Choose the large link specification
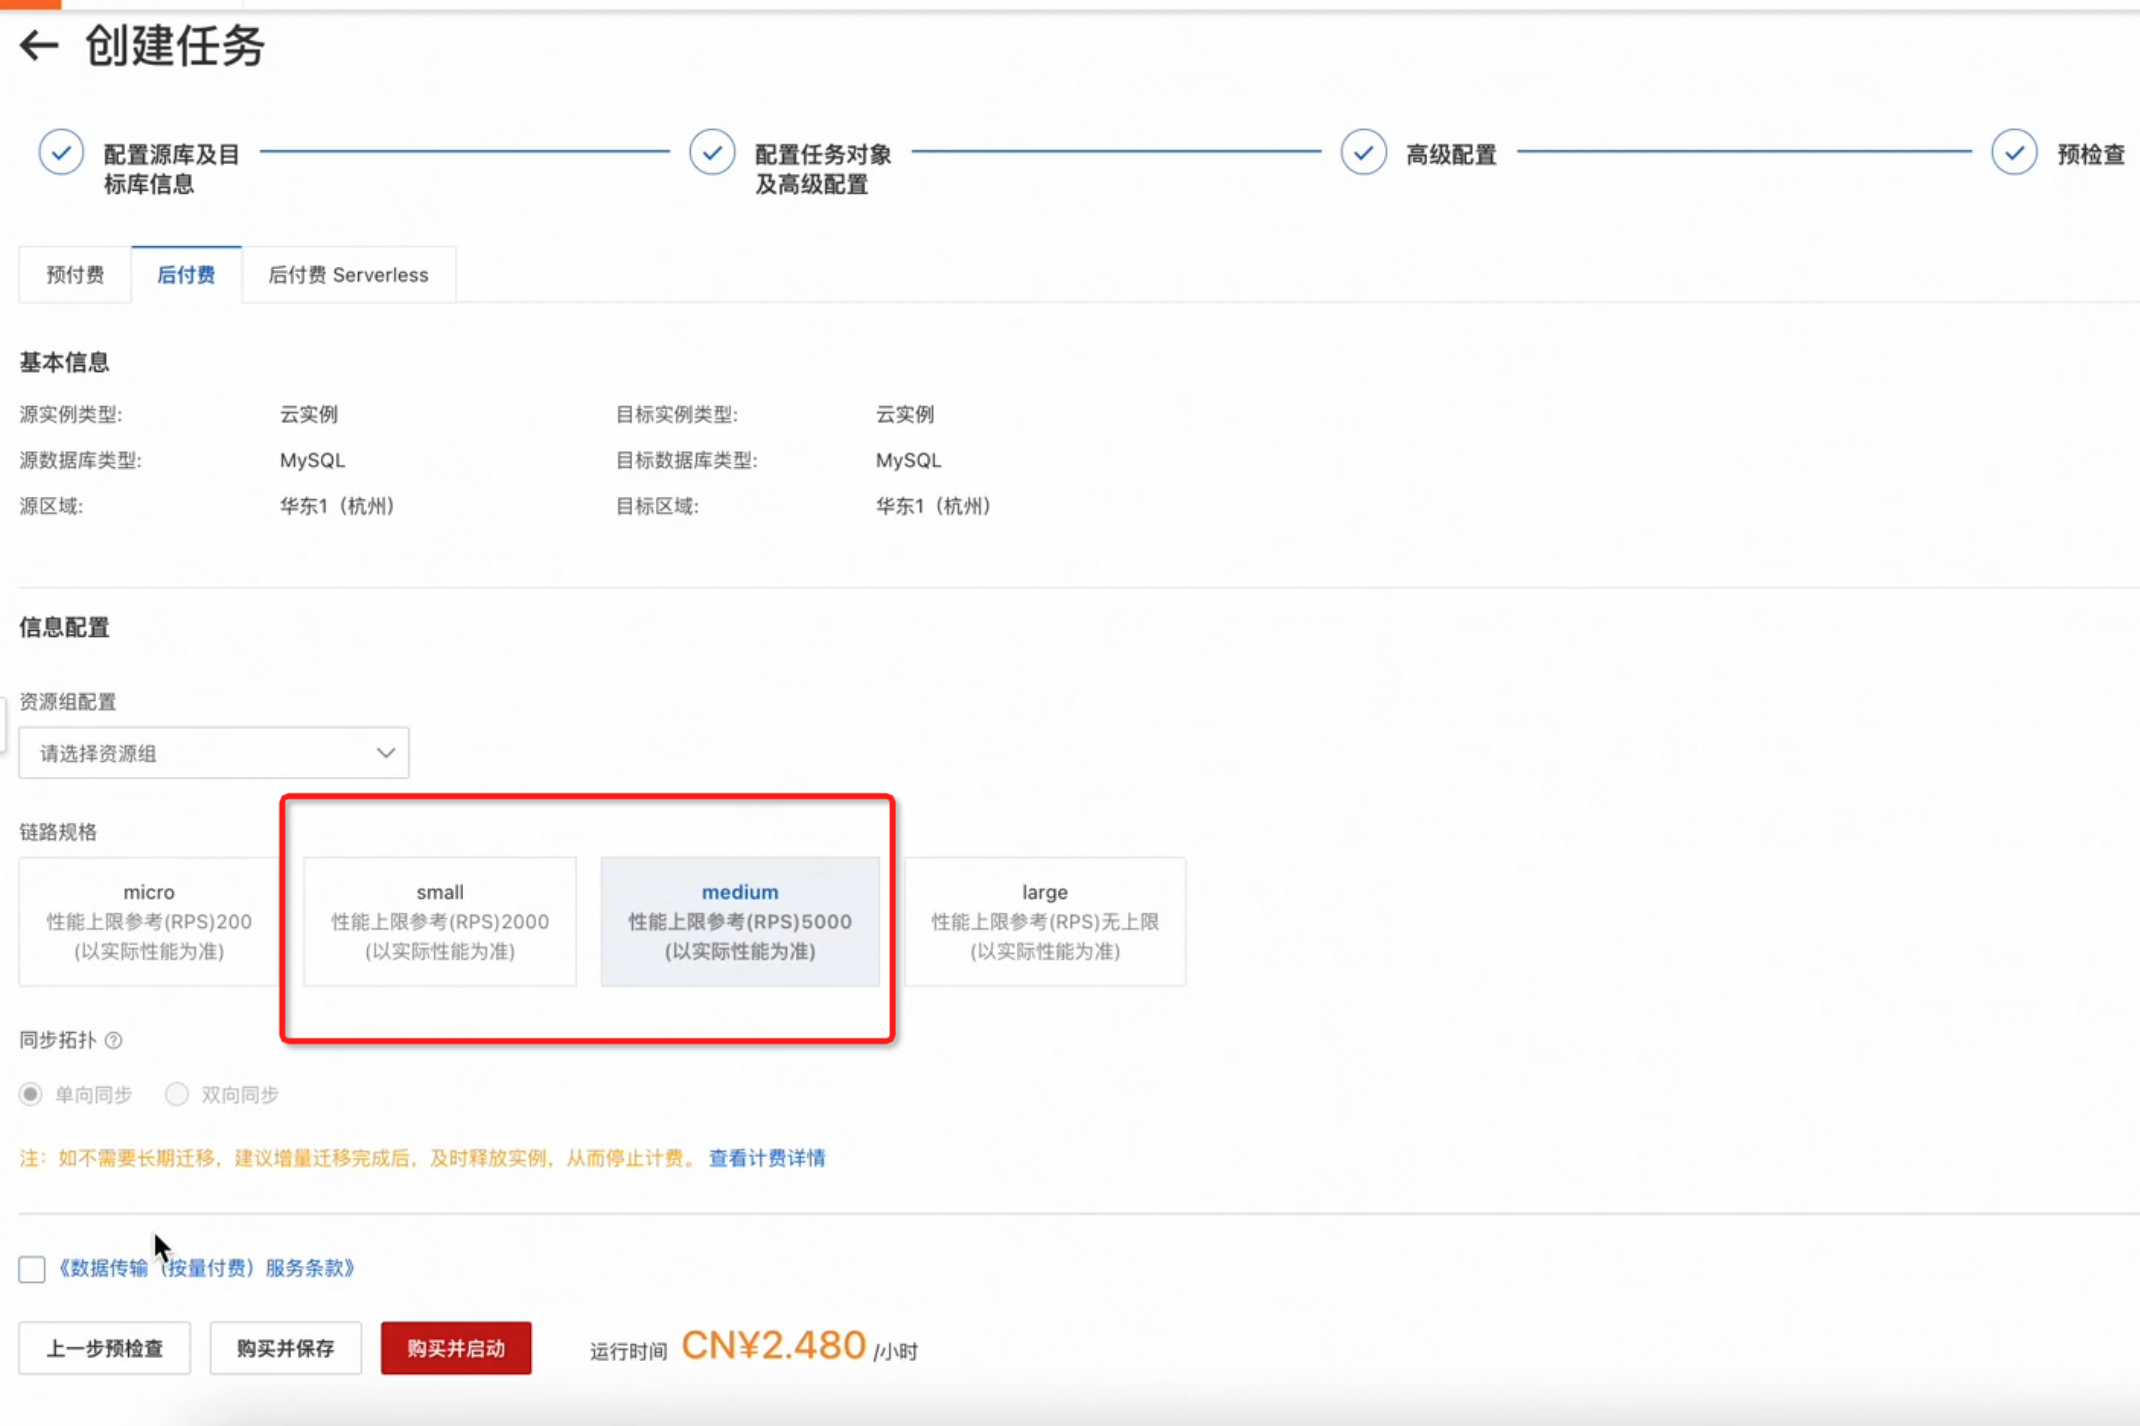2140x1426 pixels. [x=1045, y=921]
